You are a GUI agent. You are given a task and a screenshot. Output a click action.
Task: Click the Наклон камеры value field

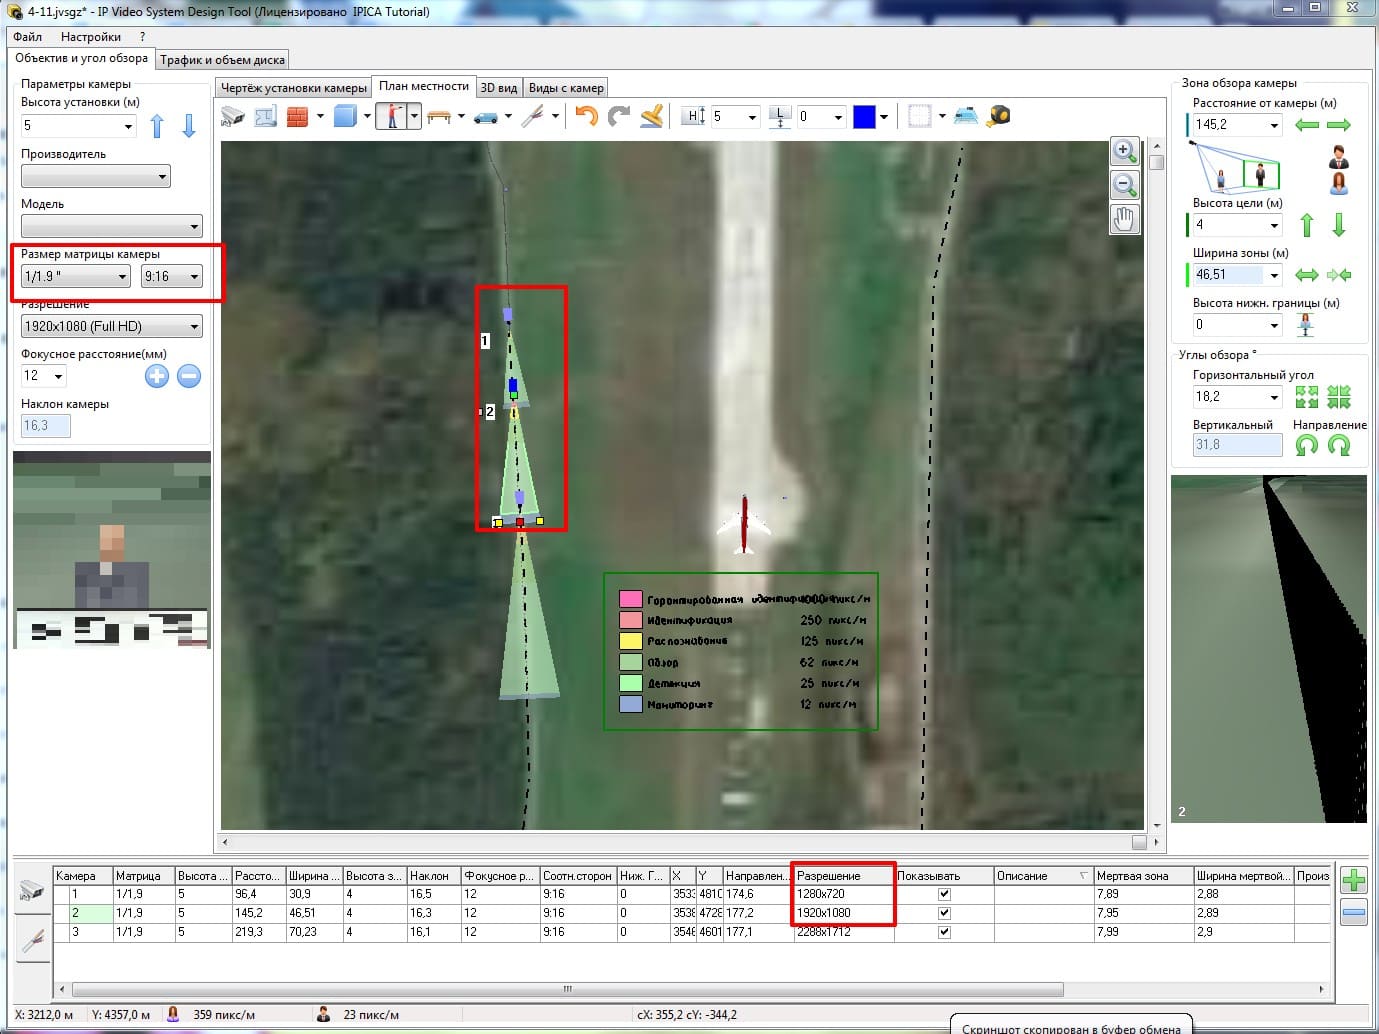click(46, 426)
